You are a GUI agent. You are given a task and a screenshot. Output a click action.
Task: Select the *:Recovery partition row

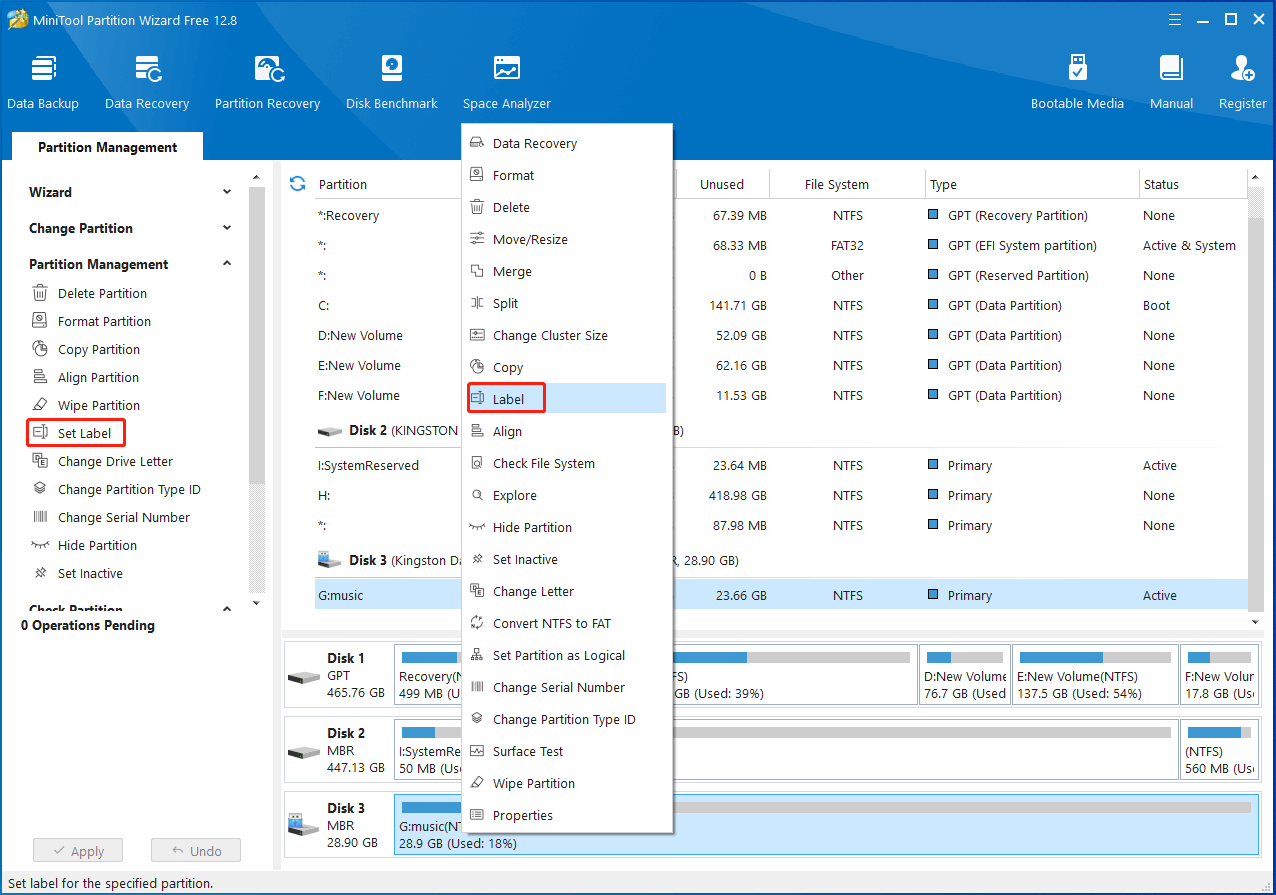[x=782, y=215]
